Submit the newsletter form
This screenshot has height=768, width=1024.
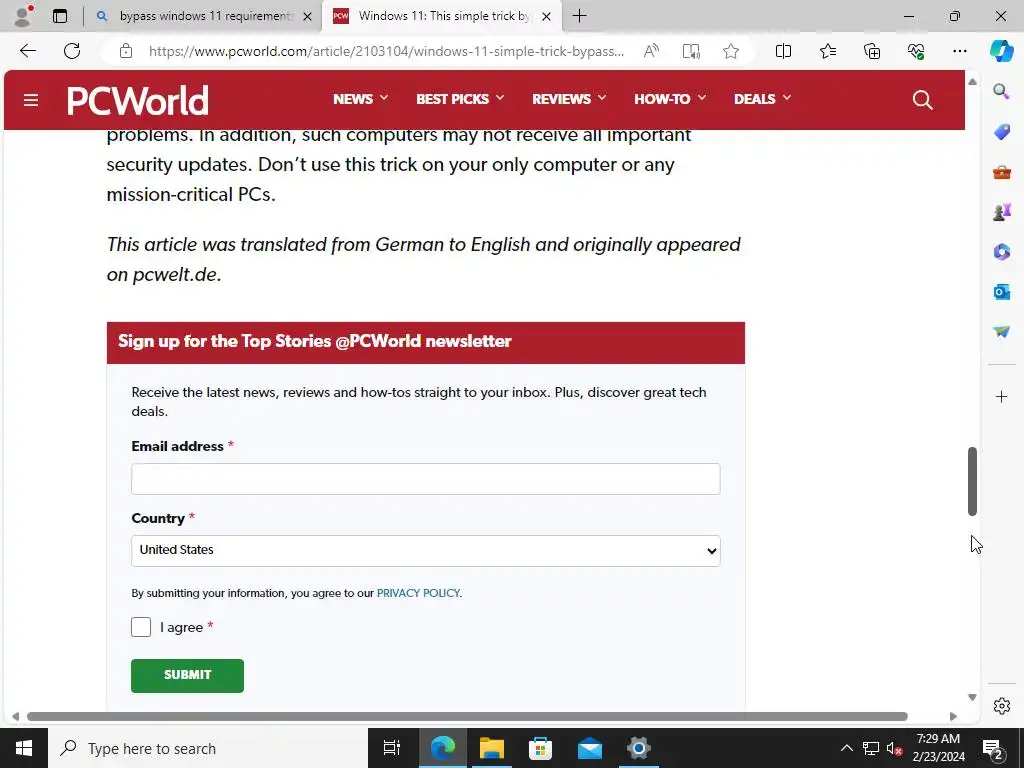[x=187, y=675]
